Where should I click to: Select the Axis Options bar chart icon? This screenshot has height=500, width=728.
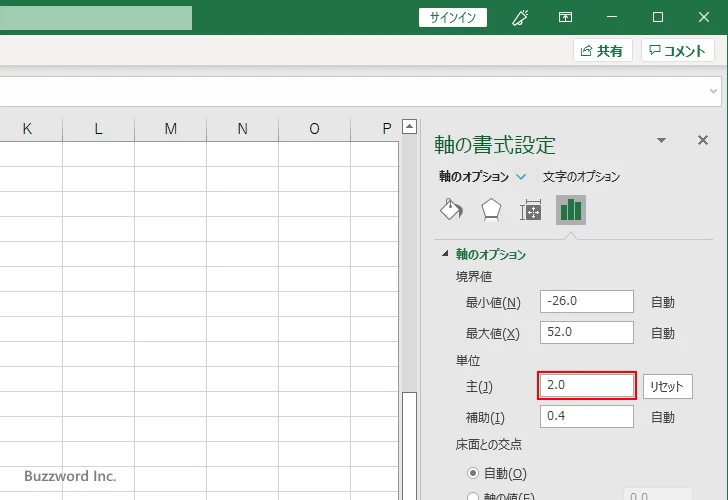pos(571,210)
